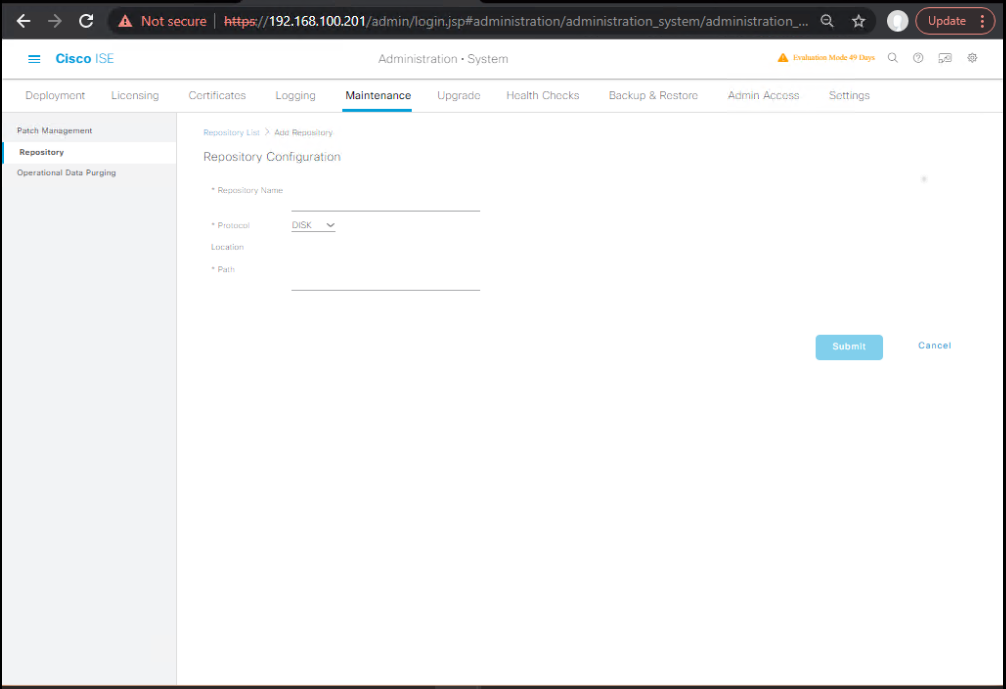Viewport: 1006px width, 689px height.
Task: Reload the page with refresh icon
Action: coord(86,21)
